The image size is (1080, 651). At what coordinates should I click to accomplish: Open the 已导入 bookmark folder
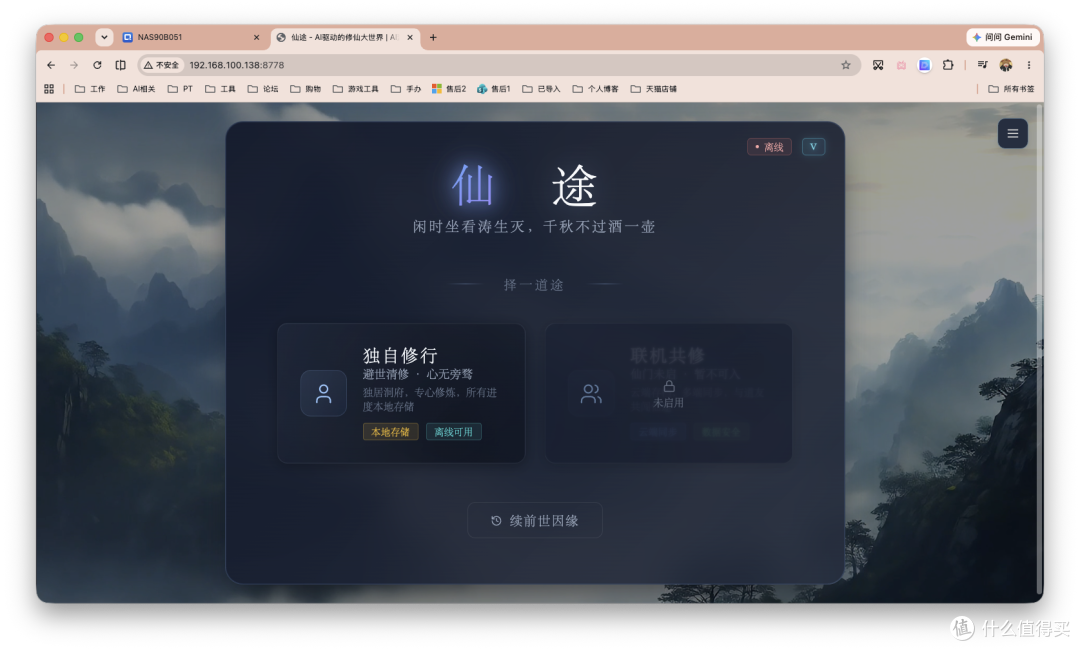(541, 89)
